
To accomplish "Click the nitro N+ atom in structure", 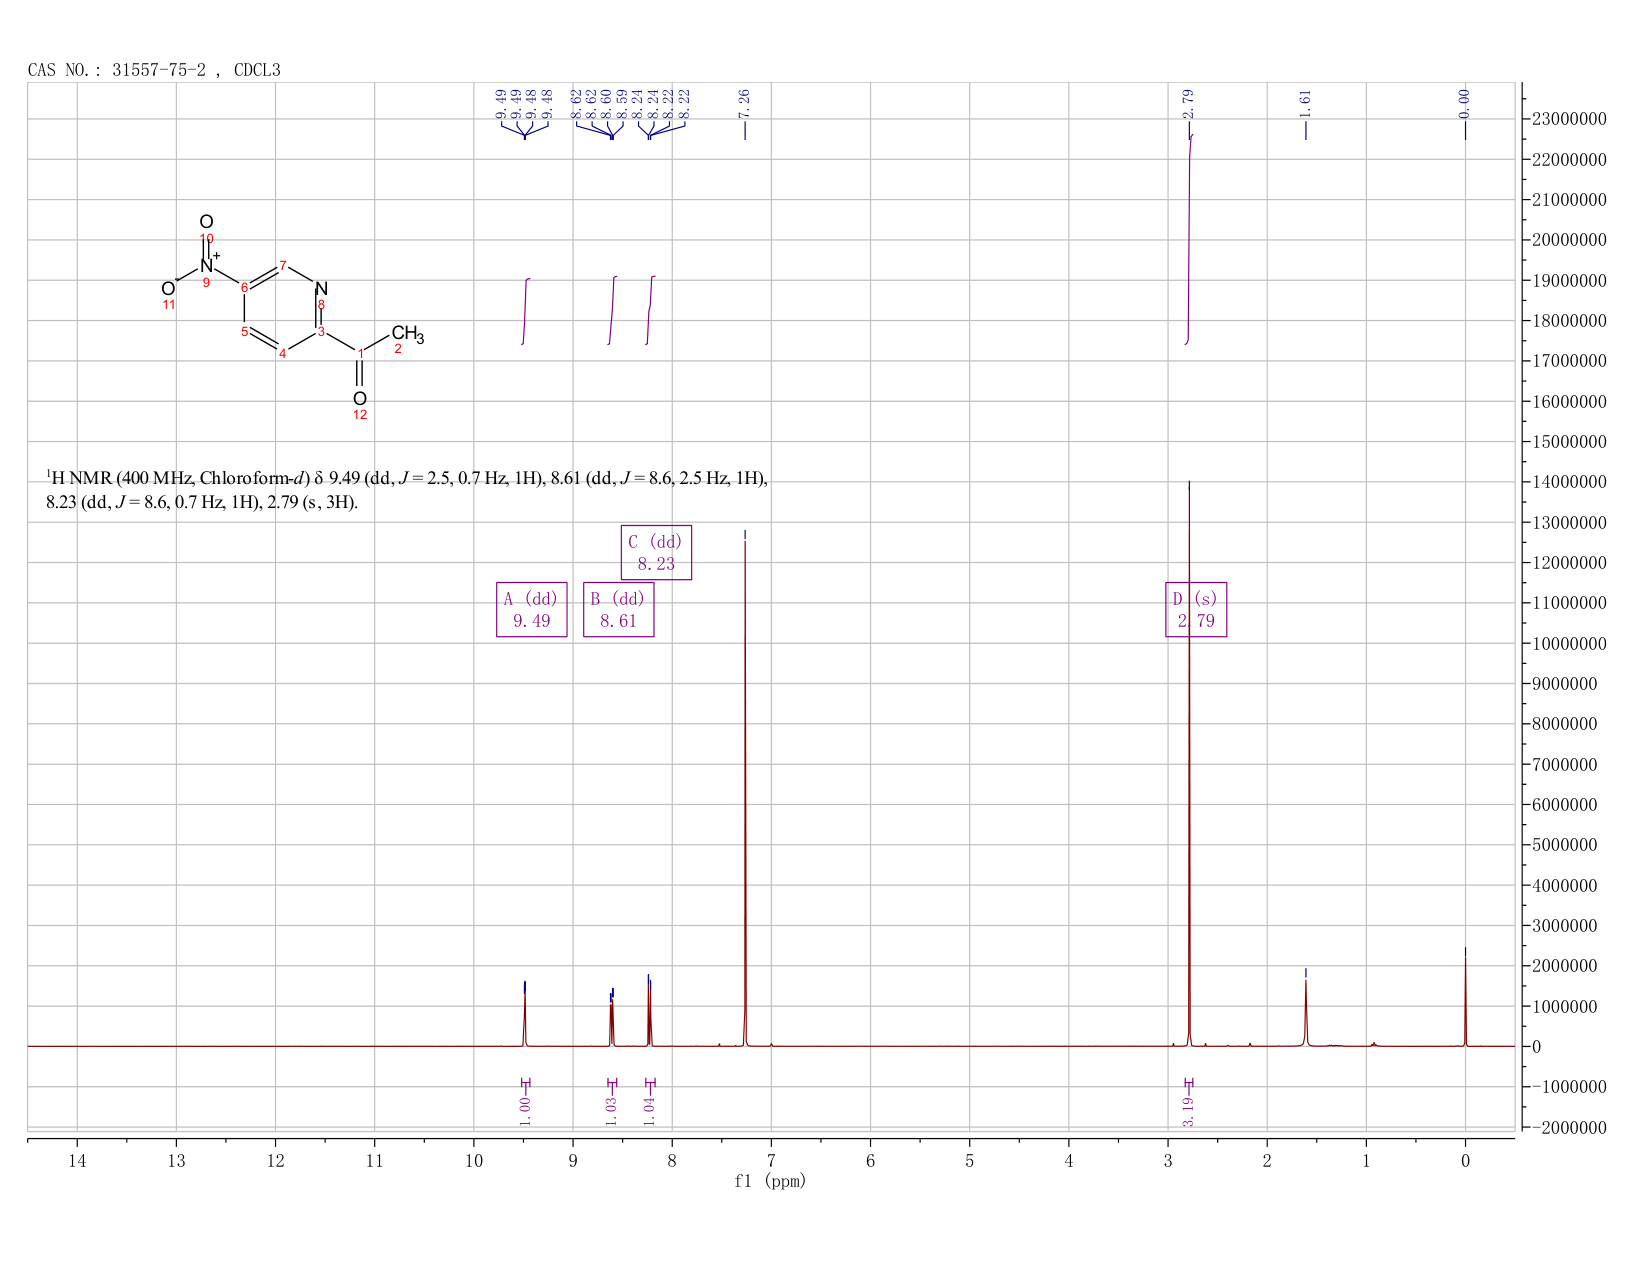I will tap(209, 265).
